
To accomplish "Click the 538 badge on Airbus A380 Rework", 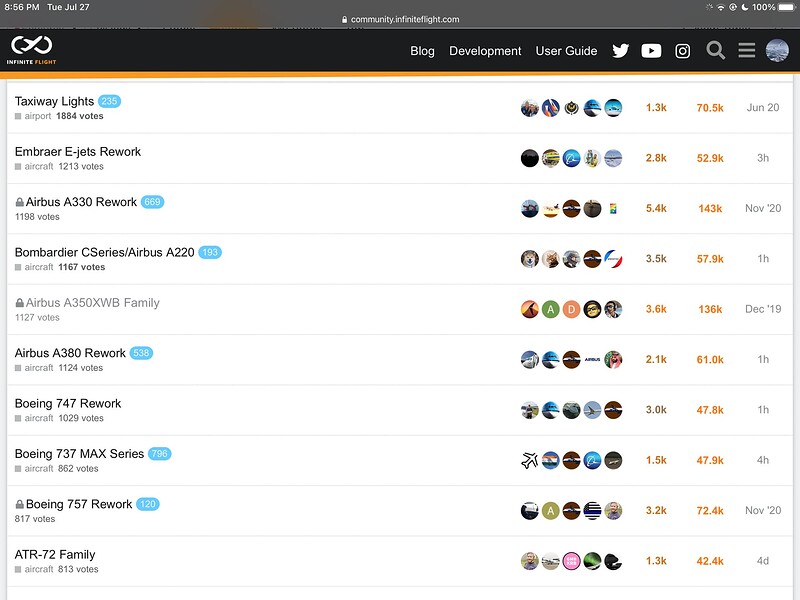I will coord(141,353).
